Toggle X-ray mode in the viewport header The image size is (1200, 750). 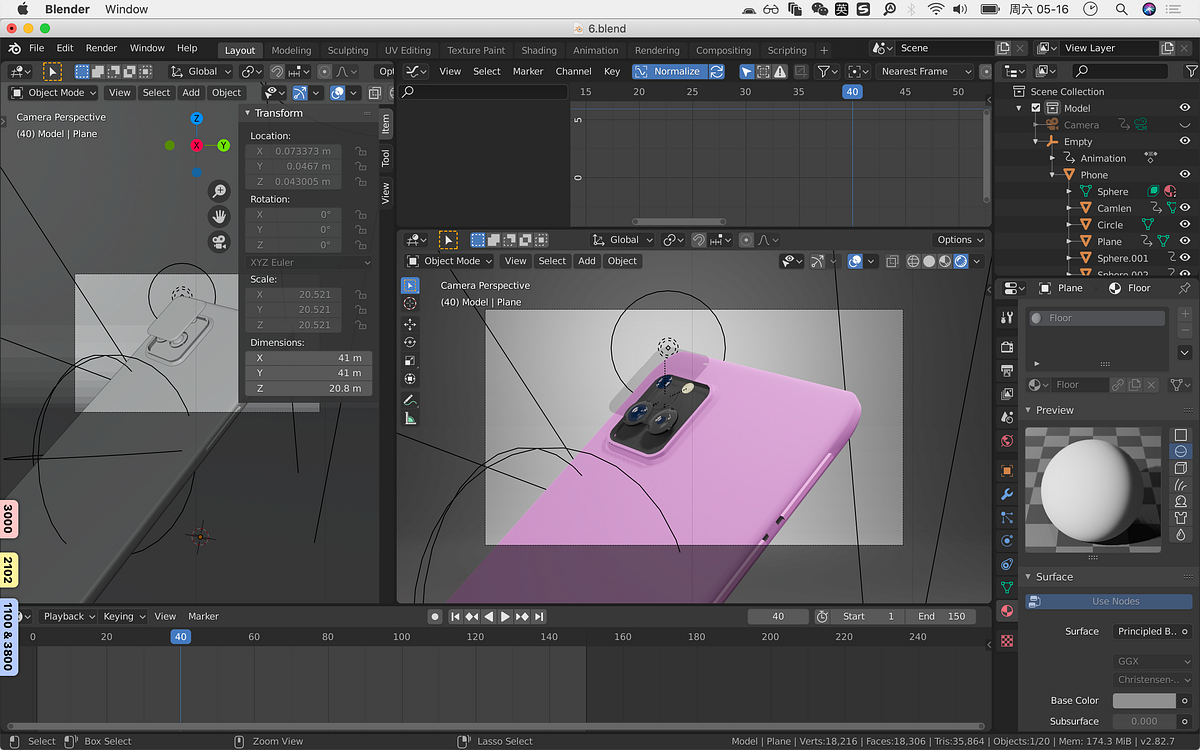coord(891,261)
